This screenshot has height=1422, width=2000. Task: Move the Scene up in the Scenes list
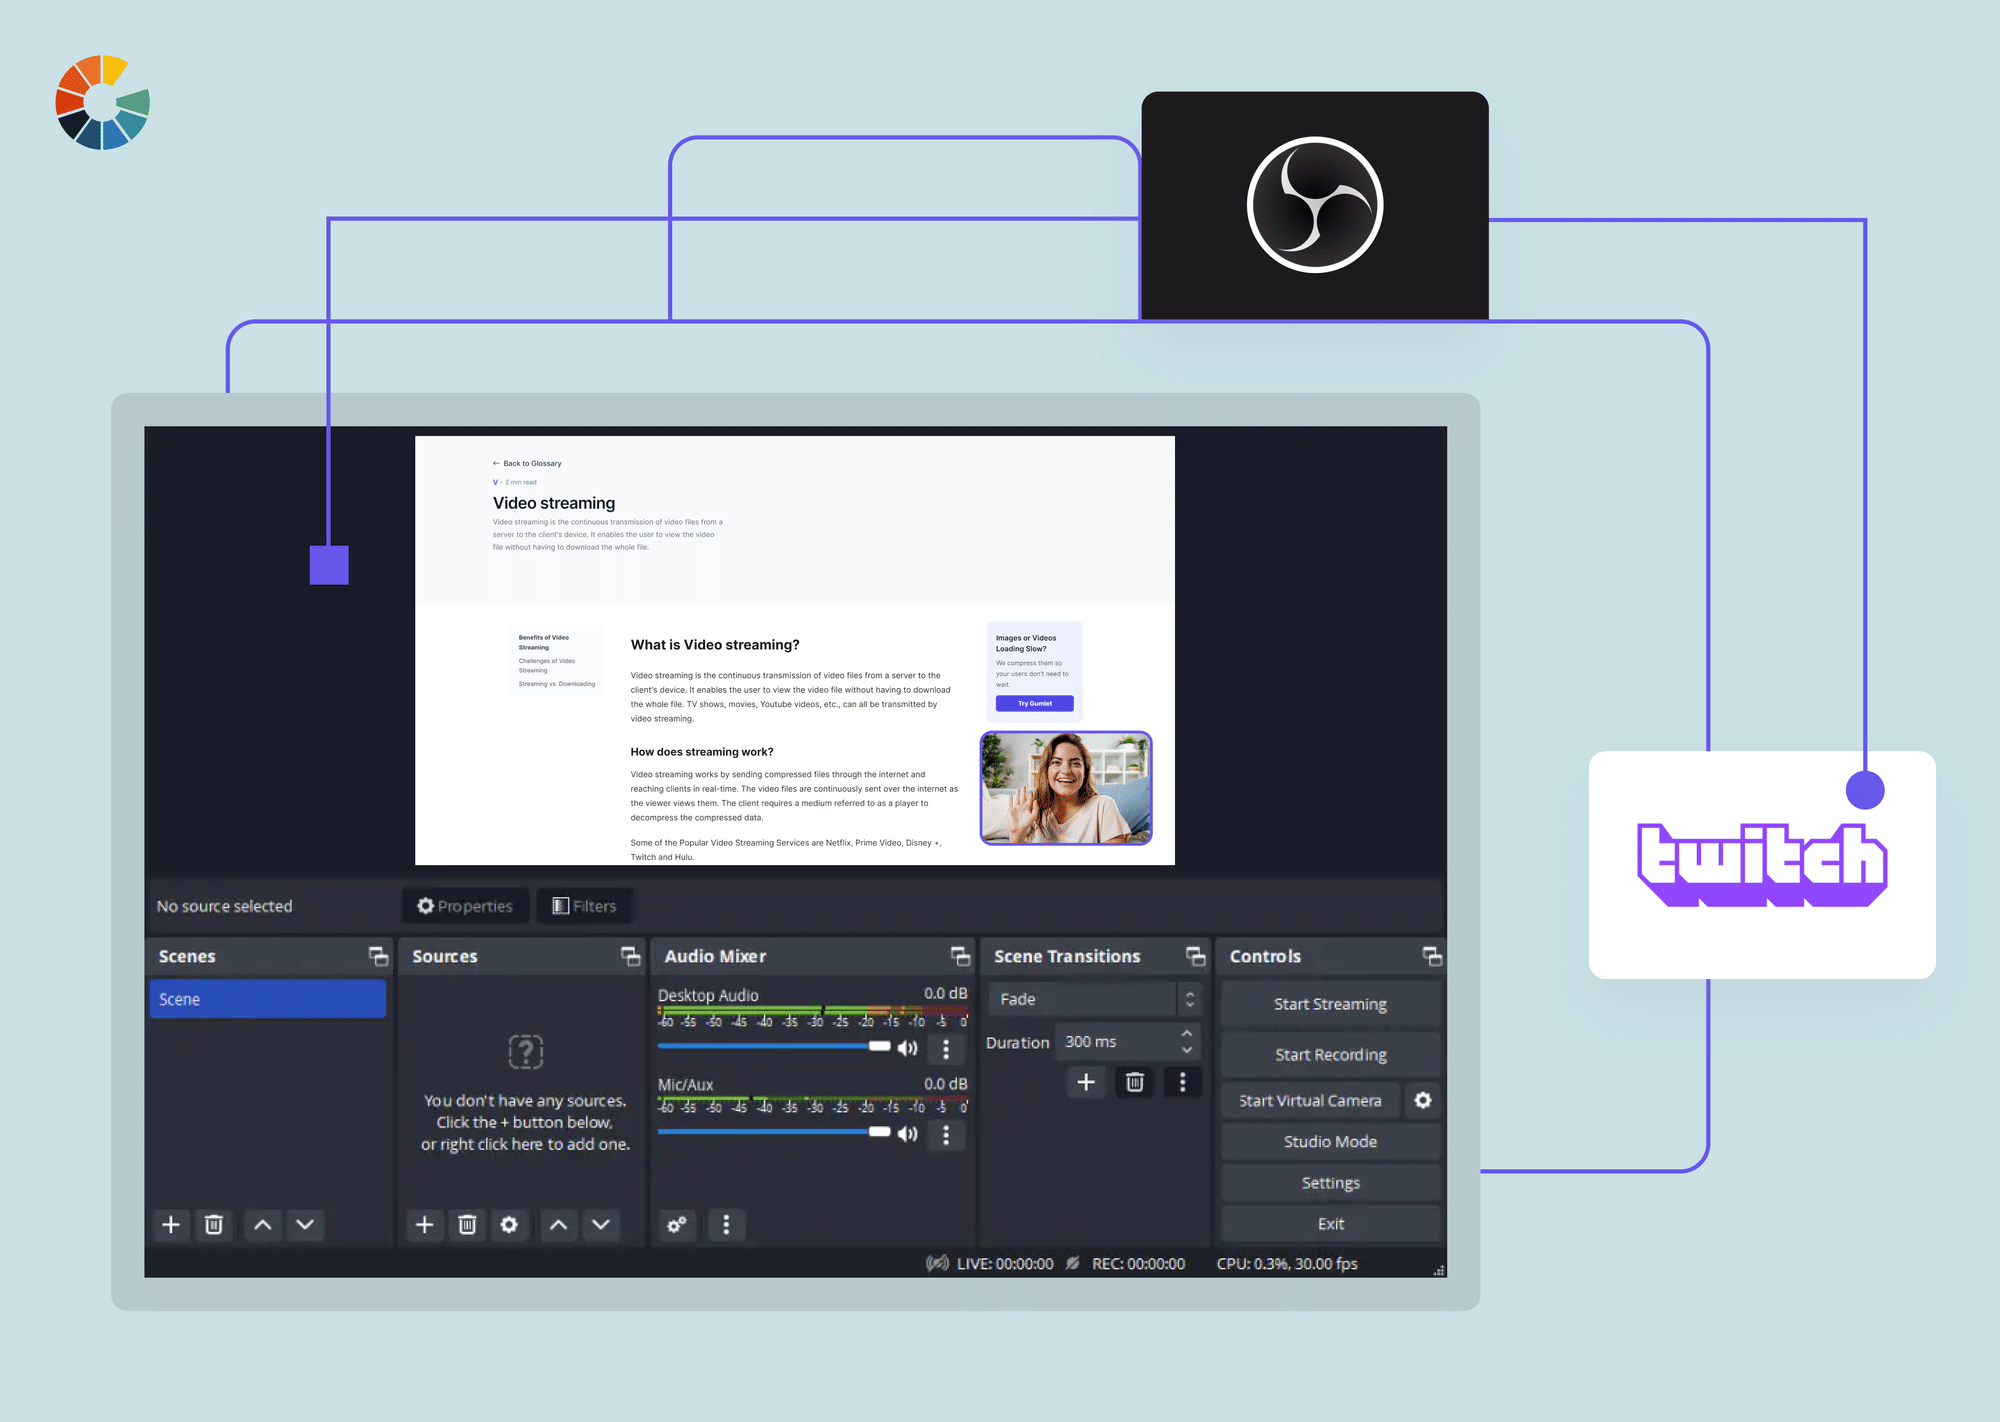[x=262, y=1225]
